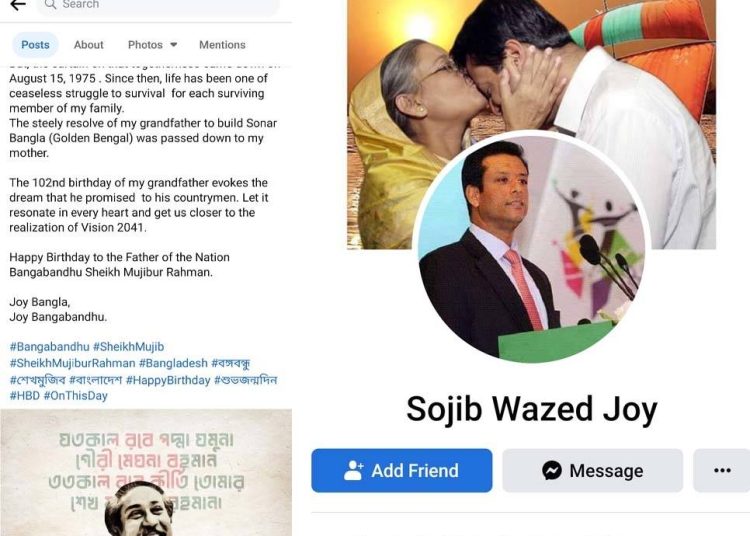Switch to the Posts tab

(35, 45)
